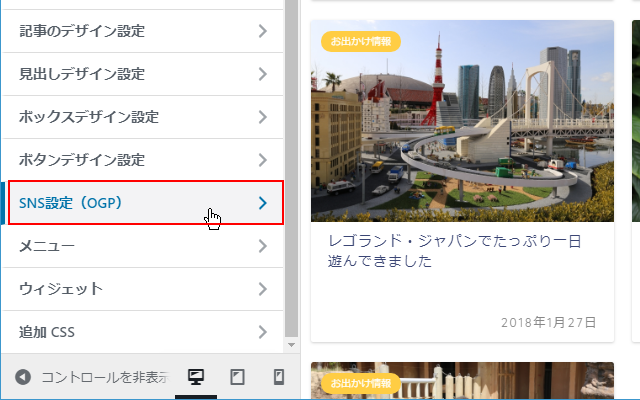Open ボックスデザイン設定 panel

143,117
